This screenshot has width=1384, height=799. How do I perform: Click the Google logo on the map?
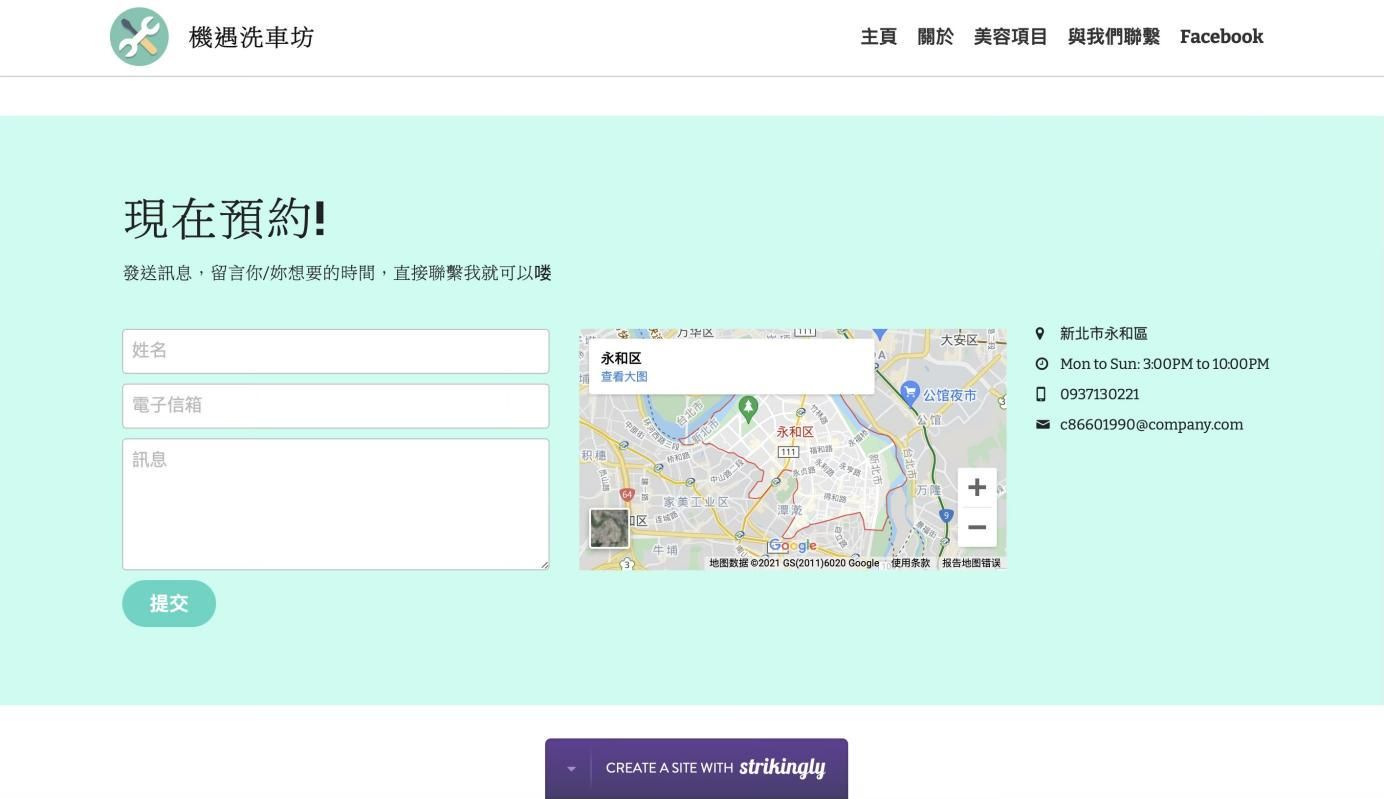click(791, 546)
